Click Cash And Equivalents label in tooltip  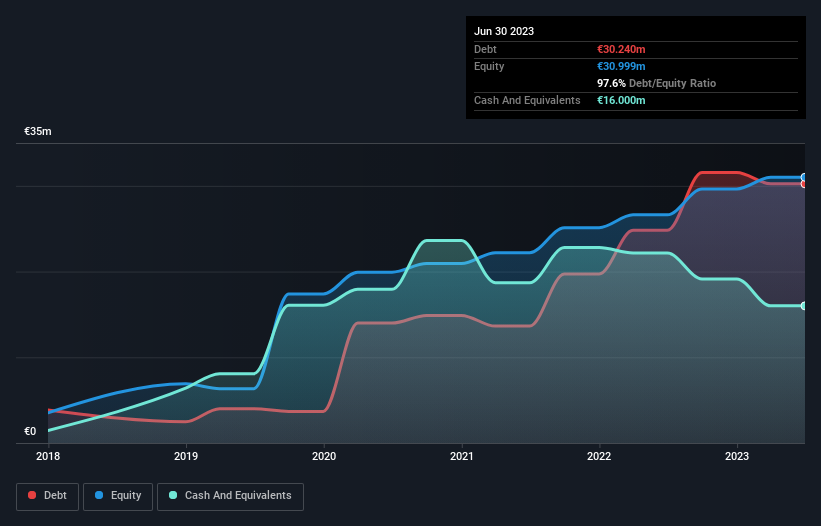pos(527,100)
